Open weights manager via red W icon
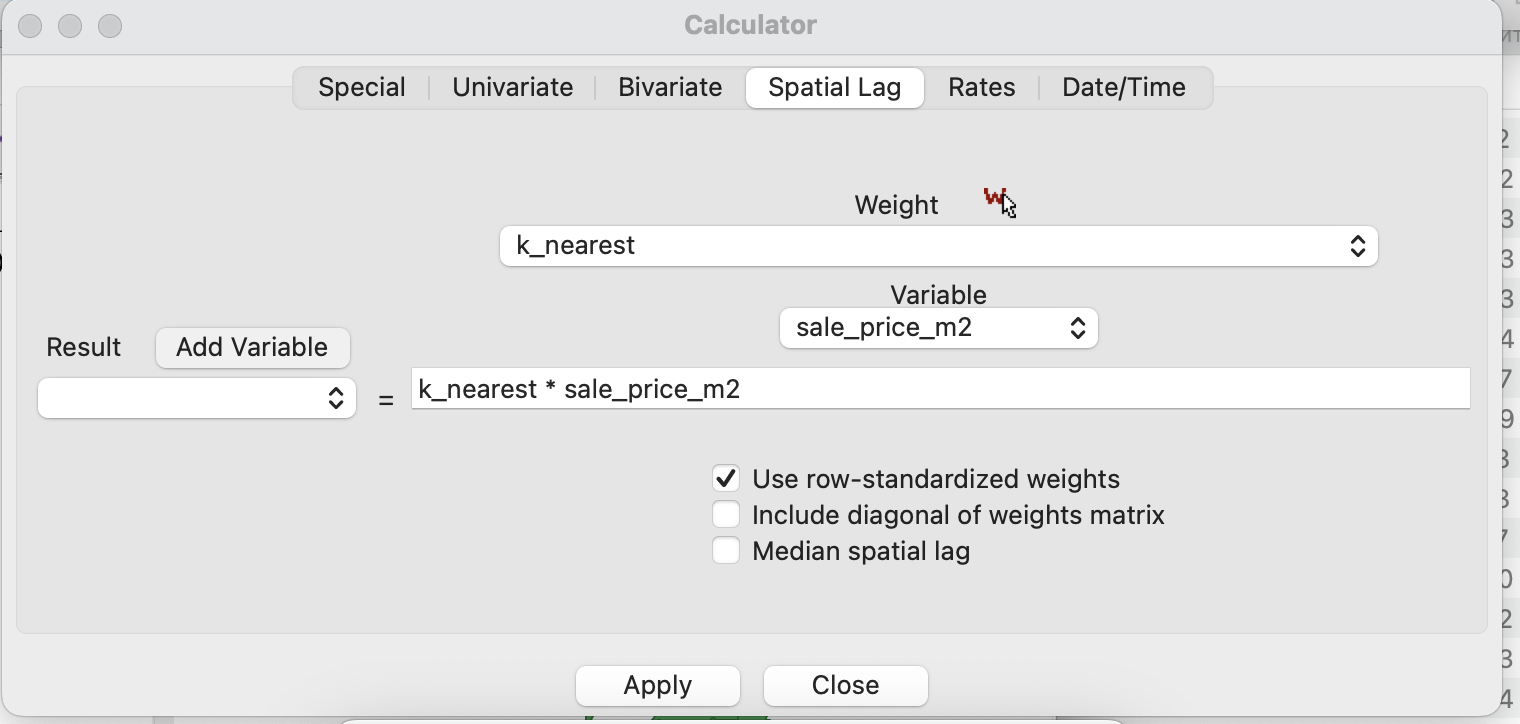 994,197
